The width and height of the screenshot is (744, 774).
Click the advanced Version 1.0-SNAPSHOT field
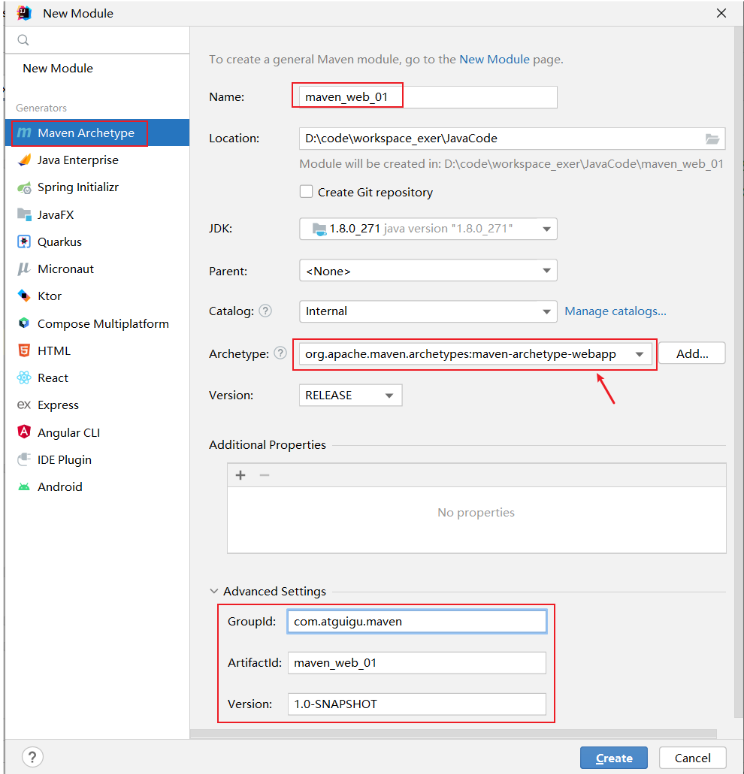coord(417,704)
